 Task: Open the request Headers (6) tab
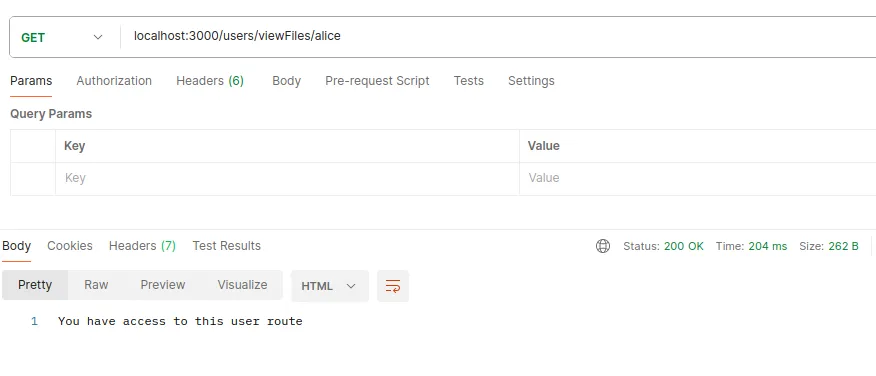(x=210, y=81)
